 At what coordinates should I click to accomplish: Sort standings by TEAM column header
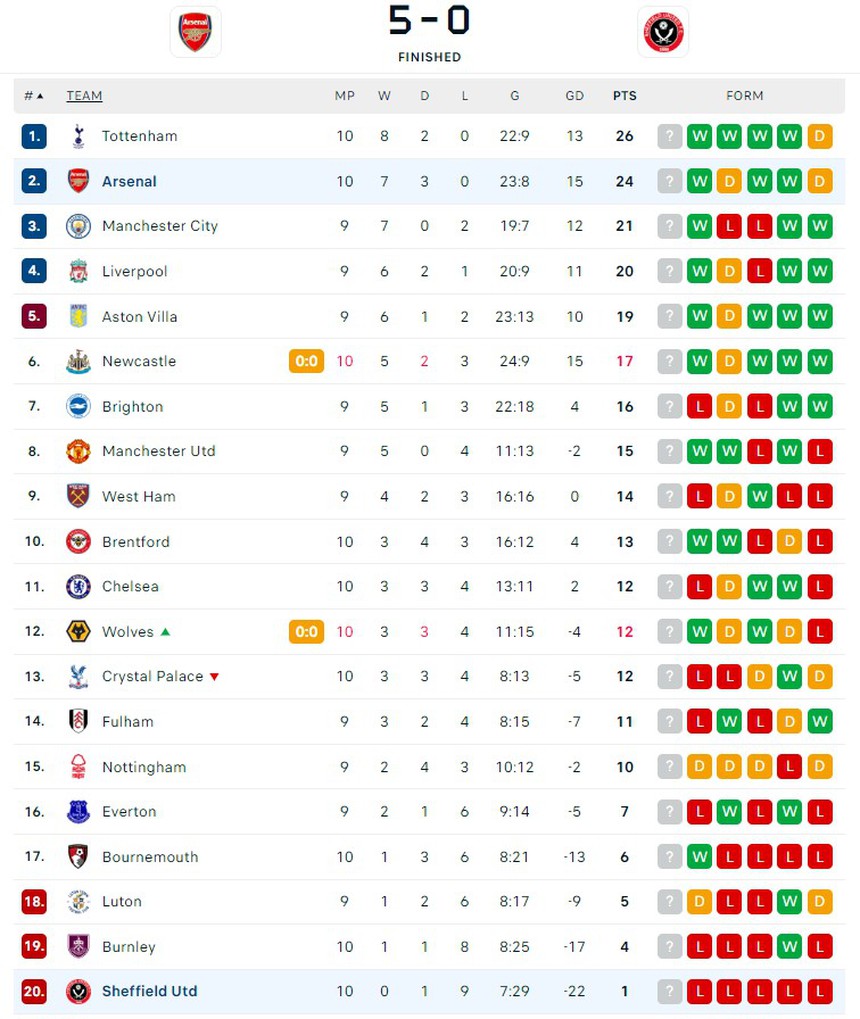point(84,96)
